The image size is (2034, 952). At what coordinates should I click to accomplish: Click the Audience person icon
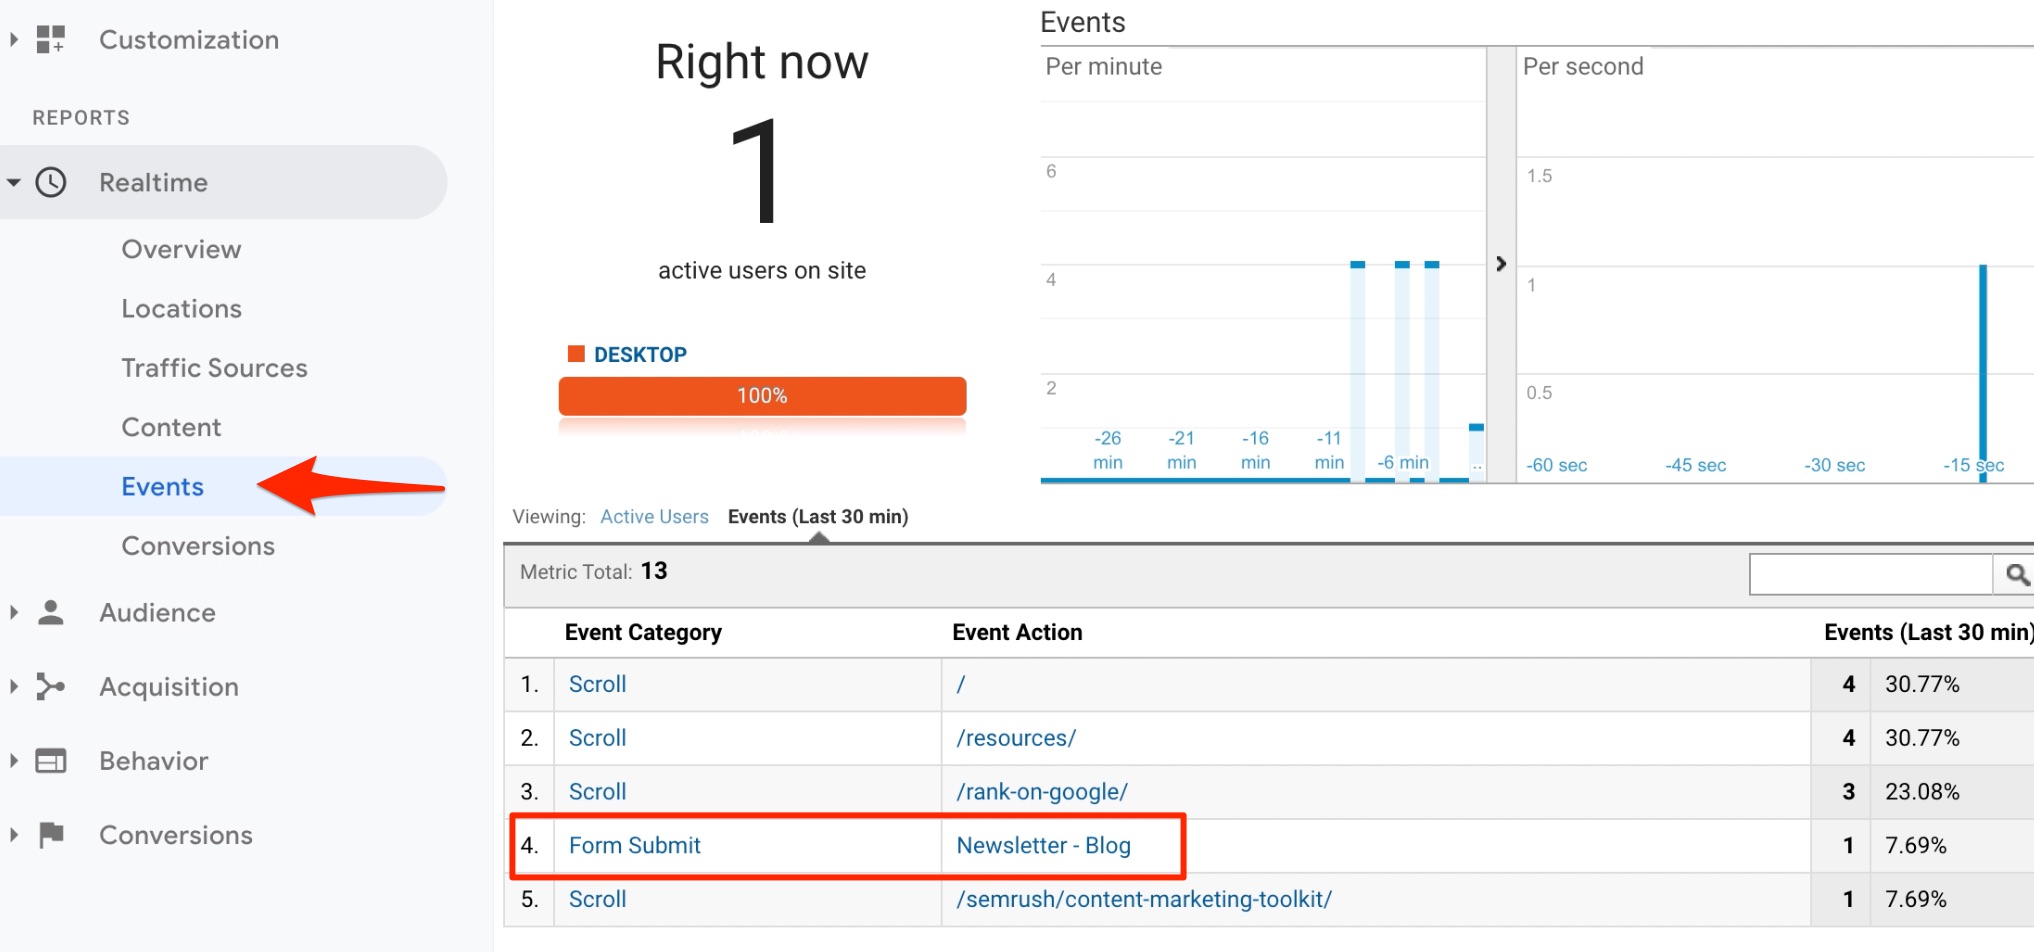(x=51, y=612)
